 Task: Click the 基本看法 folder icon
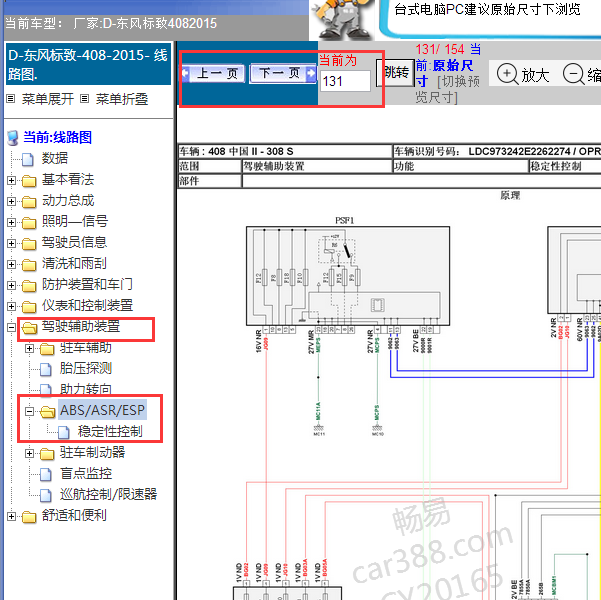[29, 180]
